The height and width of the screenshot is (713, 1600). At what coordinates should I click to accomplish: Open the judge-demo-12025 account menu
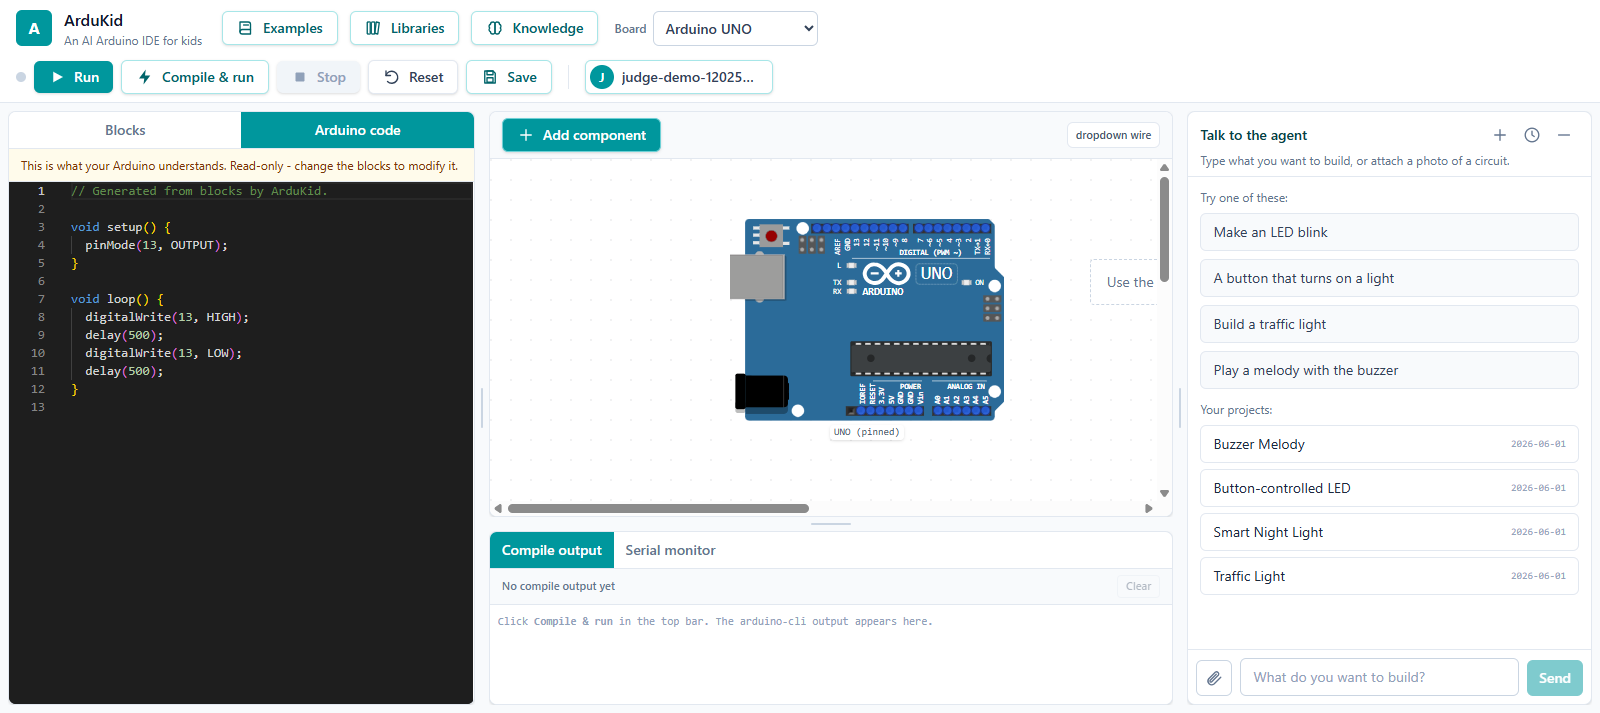click(678, 77)
